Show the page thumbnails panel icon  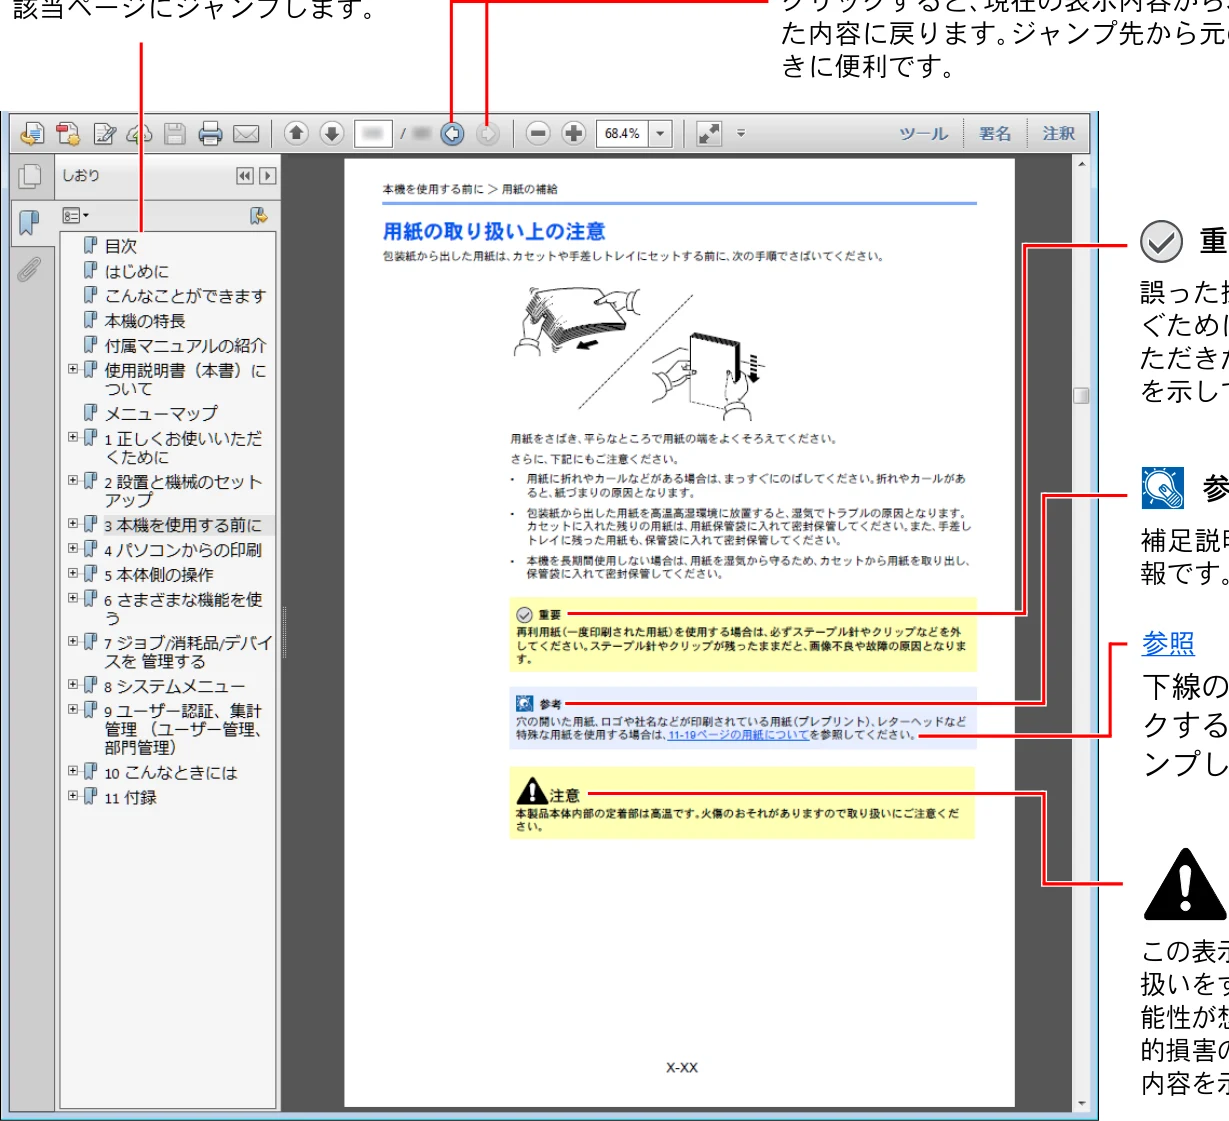pyautogui.click(x=31, y=176)
